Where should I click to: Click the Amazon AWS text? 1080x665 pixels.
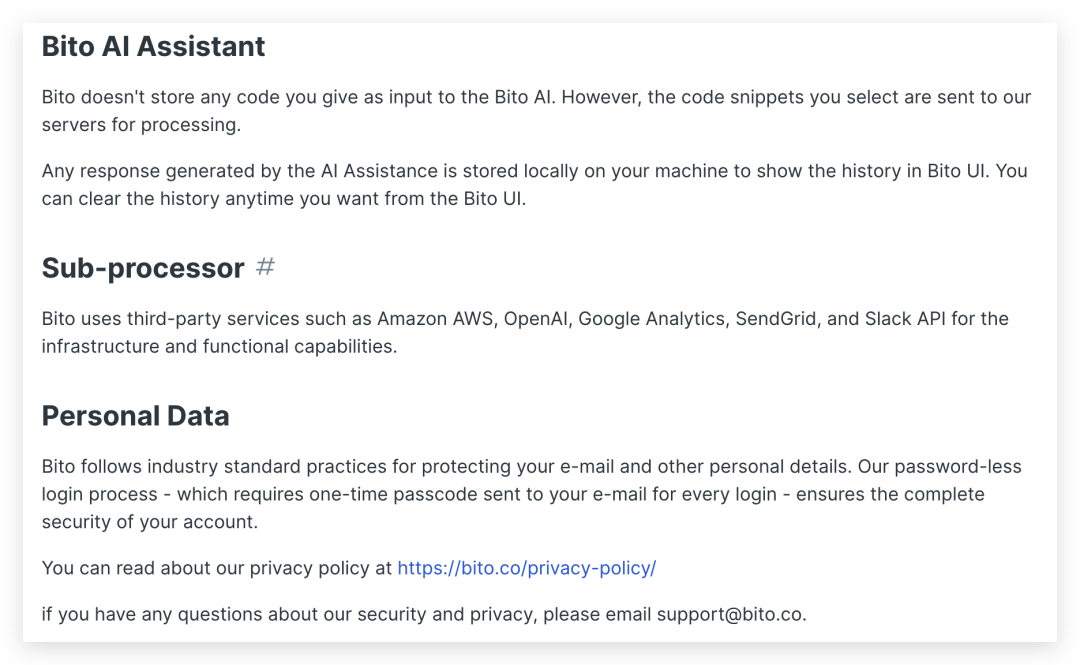[434, 319]
